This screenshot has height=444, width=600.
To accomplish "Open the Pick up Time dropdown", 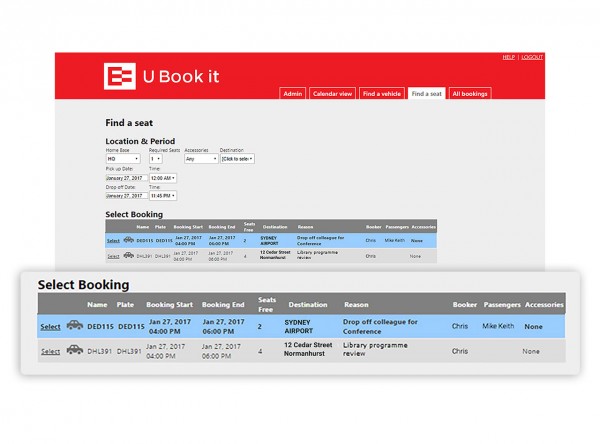I will point(163,178).
